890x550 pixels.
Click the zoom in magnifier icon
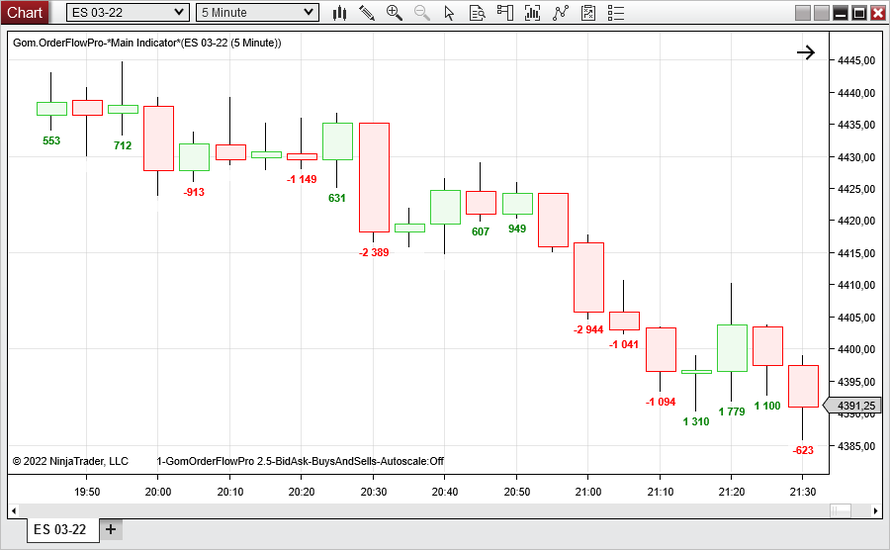click(394, 12)
